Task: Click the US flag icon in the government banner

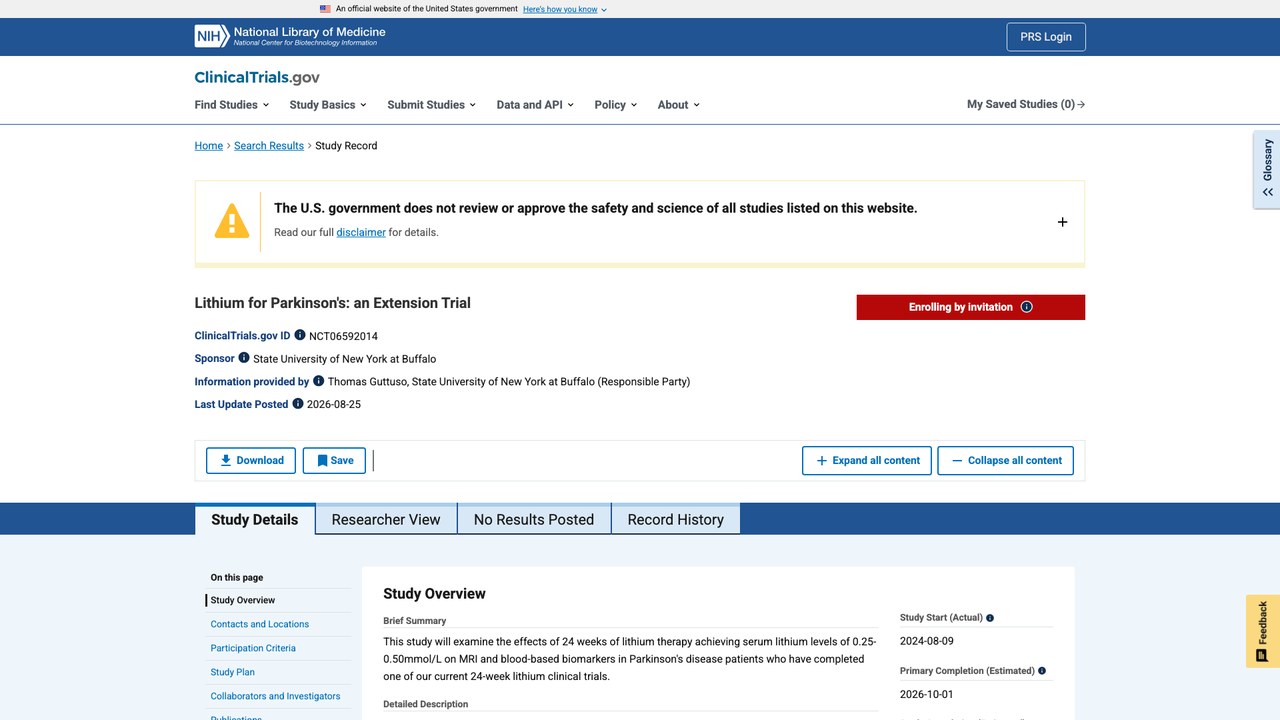Action: click(325, 9)
